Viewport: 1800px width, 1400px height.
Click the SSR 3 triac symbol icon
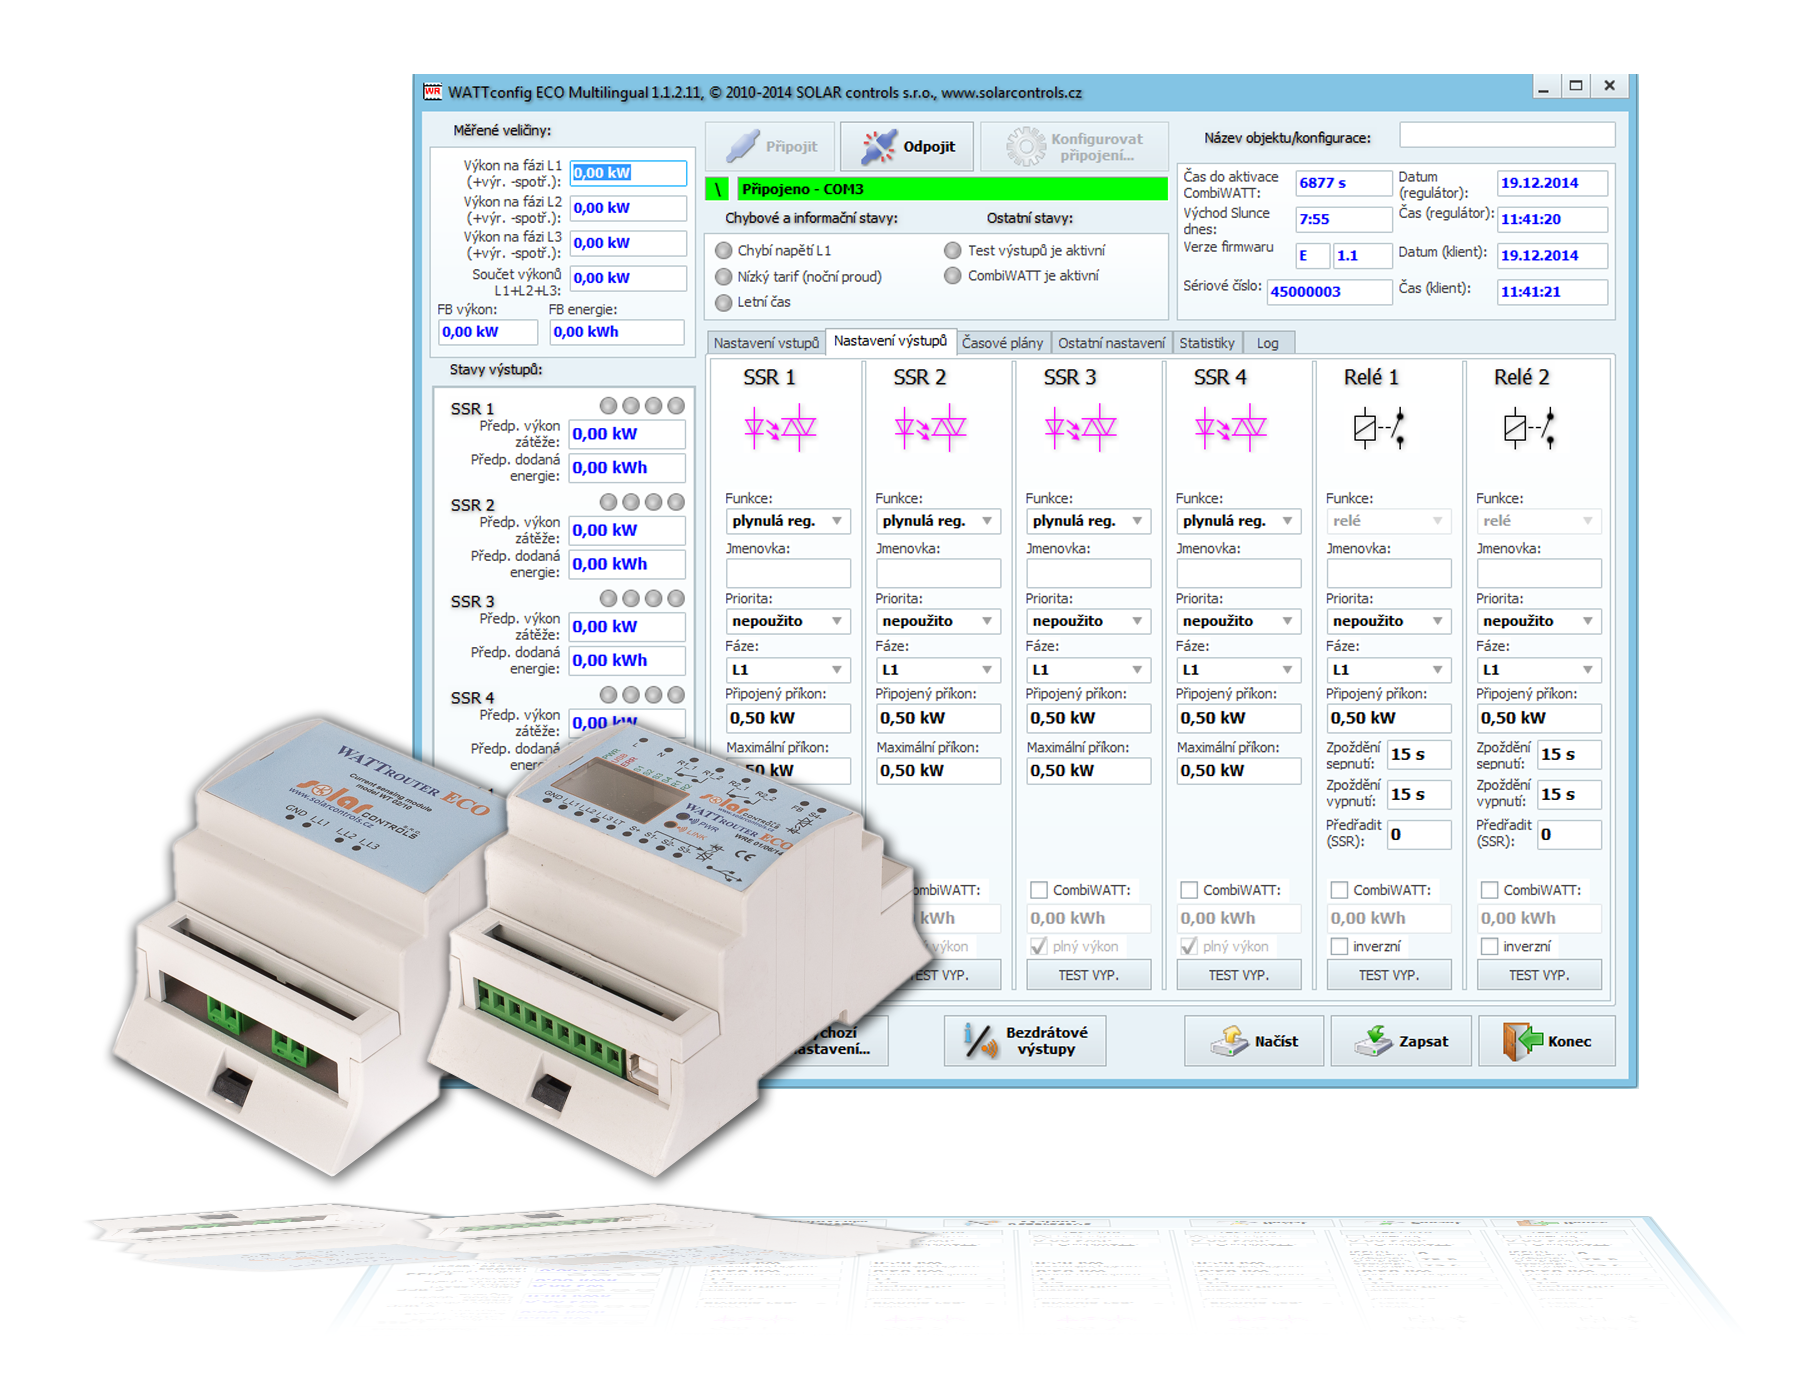click(x=1080, y=428)
